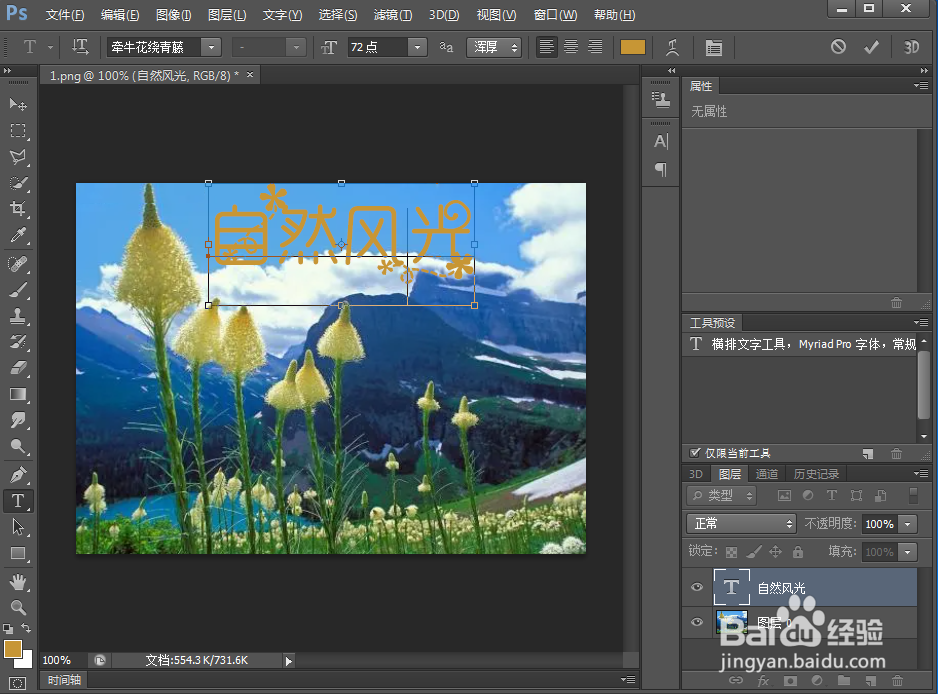938x694 pixels.
Task: Open status bar info arrow menu
Action: coord(289,660)
